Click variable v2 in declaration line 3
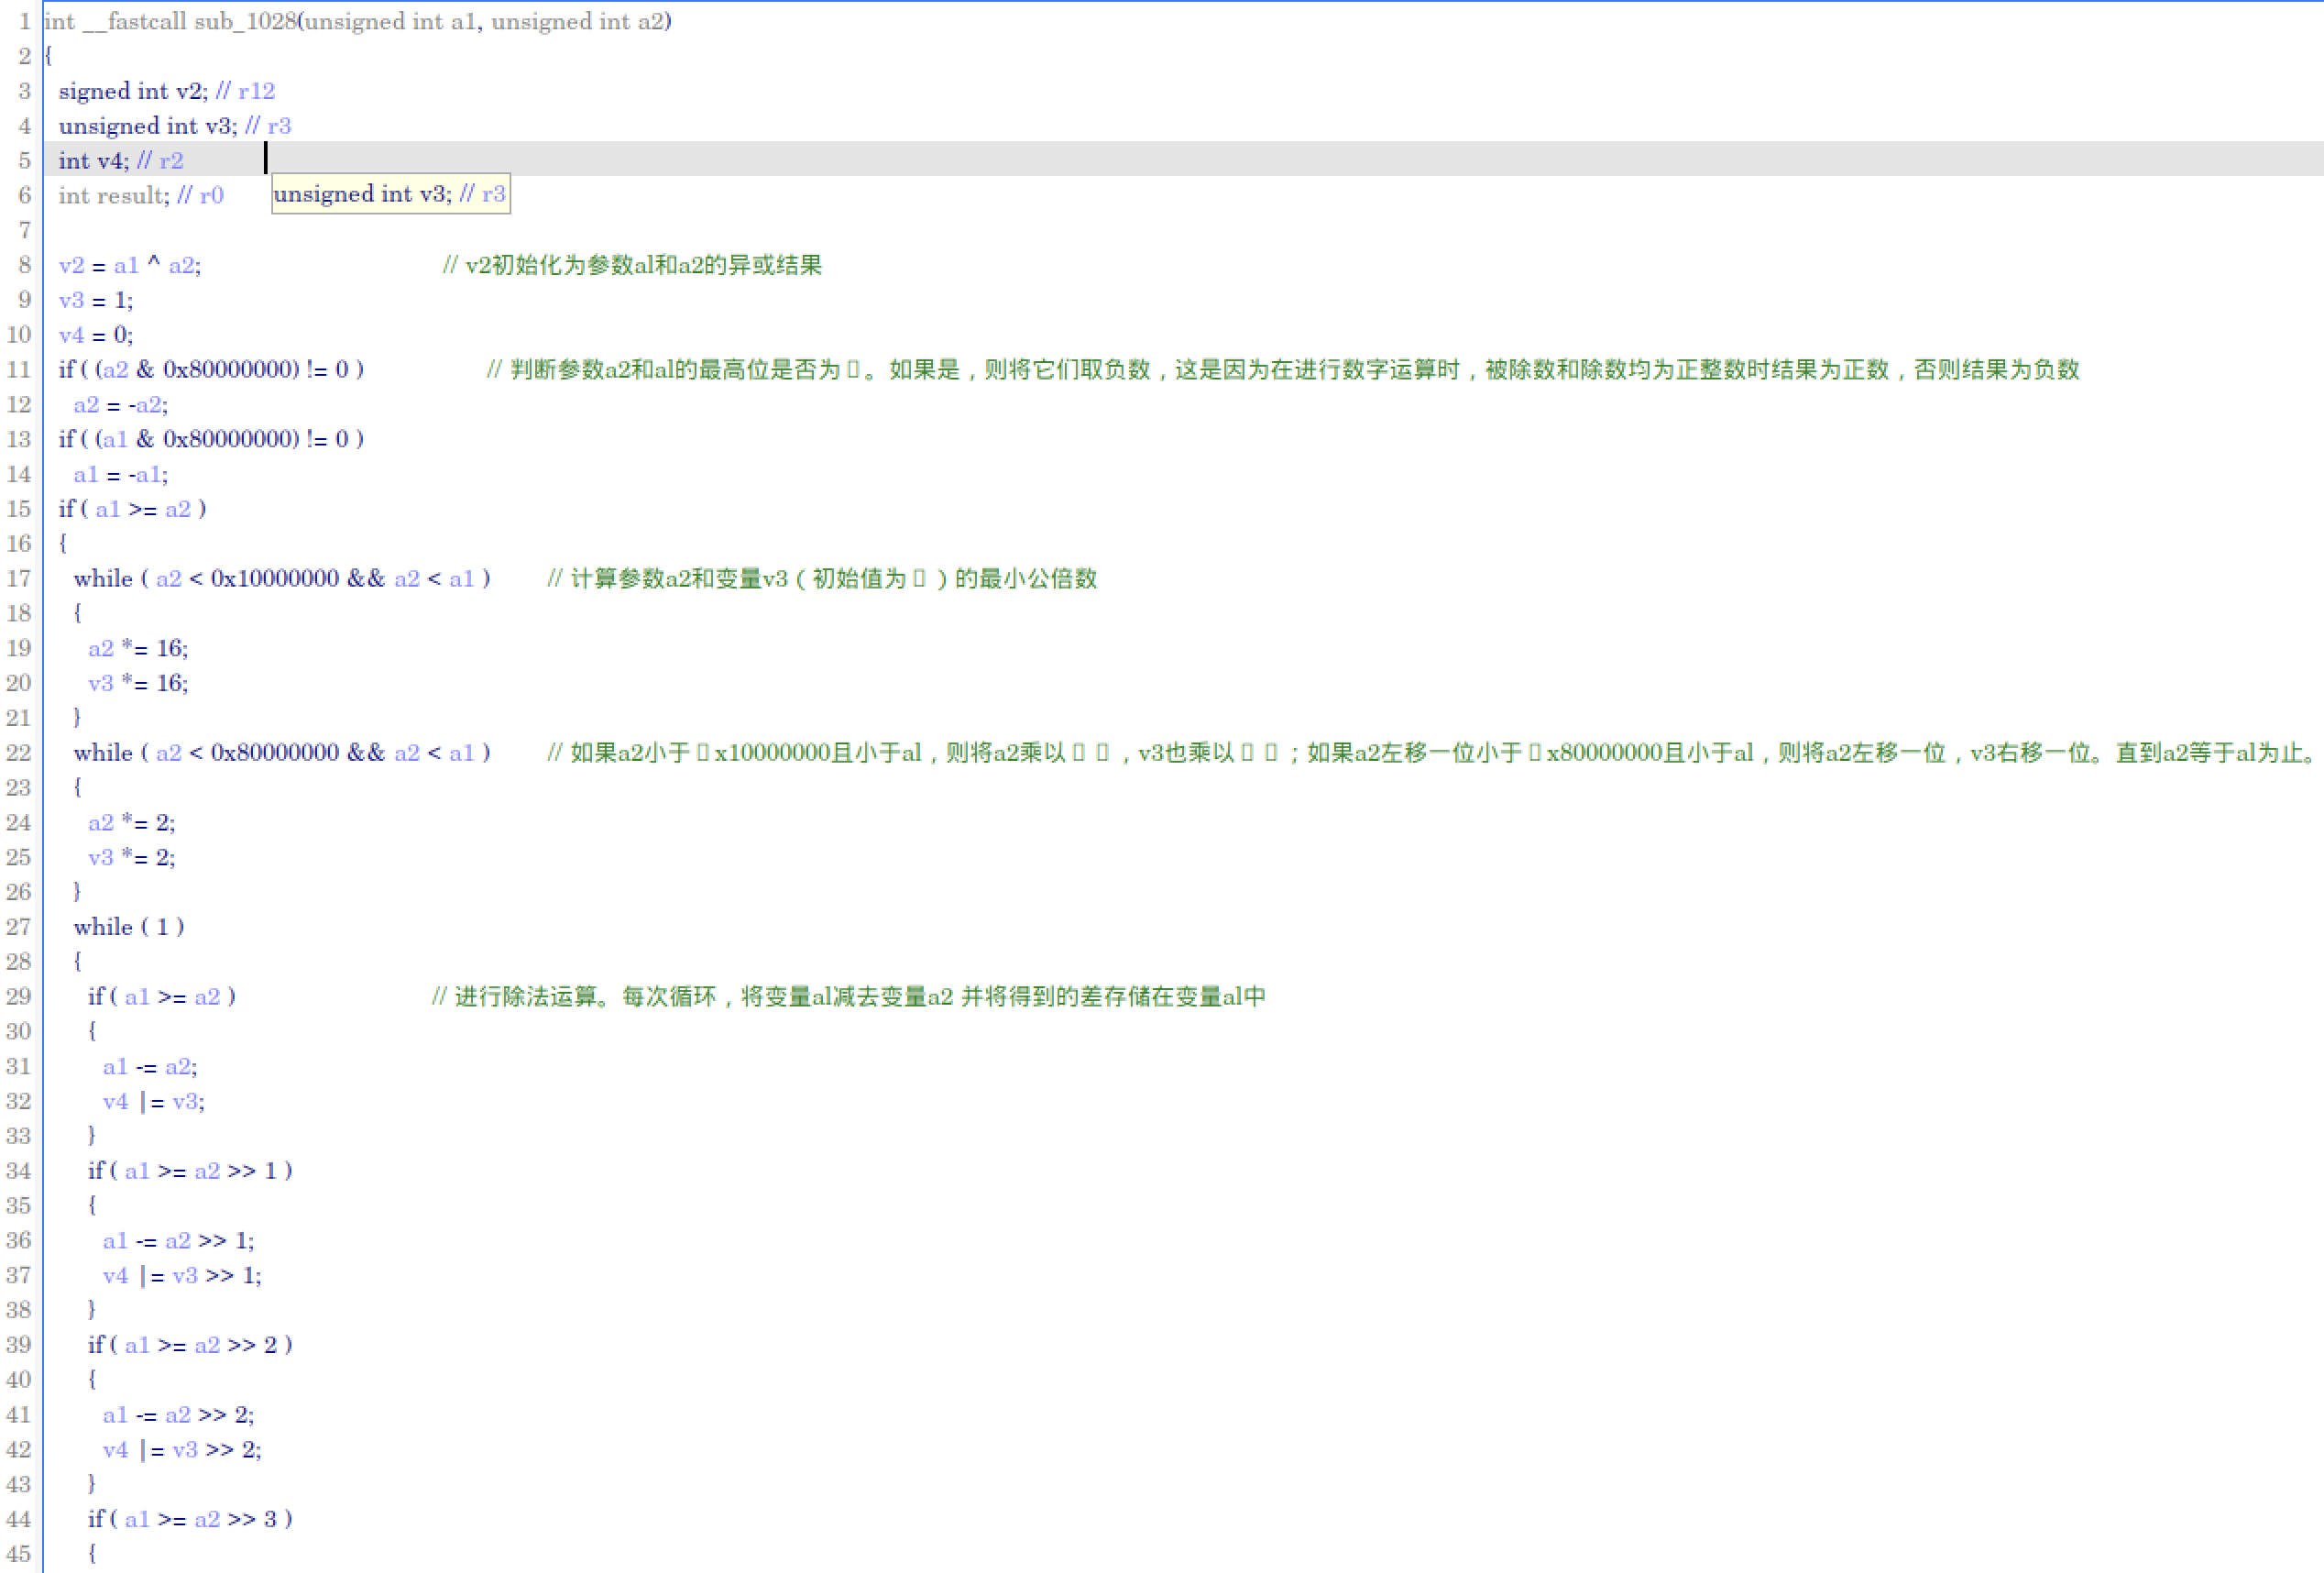2324x1573 pixels. 189,91
